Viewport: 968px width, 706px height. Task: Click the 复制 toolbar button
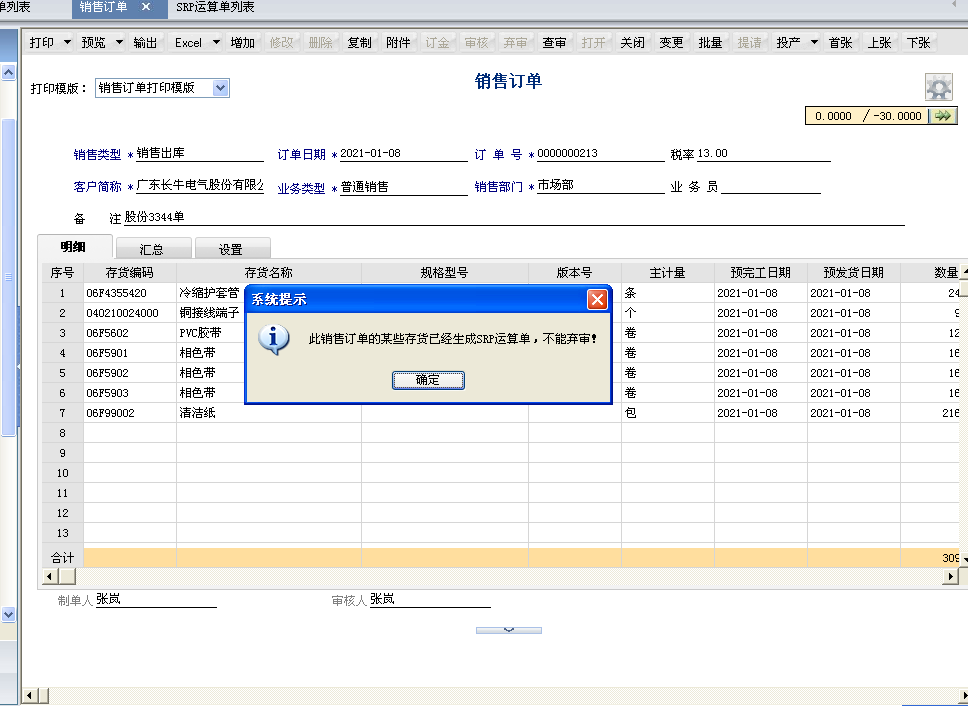pos(359,43)
